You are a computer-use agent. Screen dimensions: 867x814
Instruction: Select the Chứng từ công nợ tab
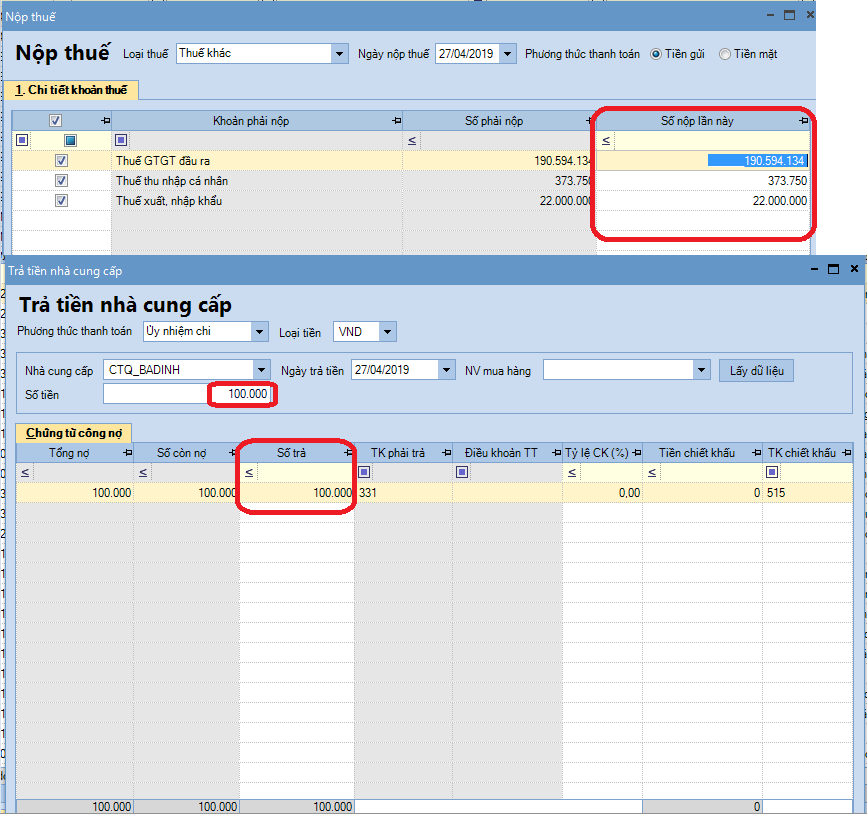pyautogui.click(x=74, y=432)
